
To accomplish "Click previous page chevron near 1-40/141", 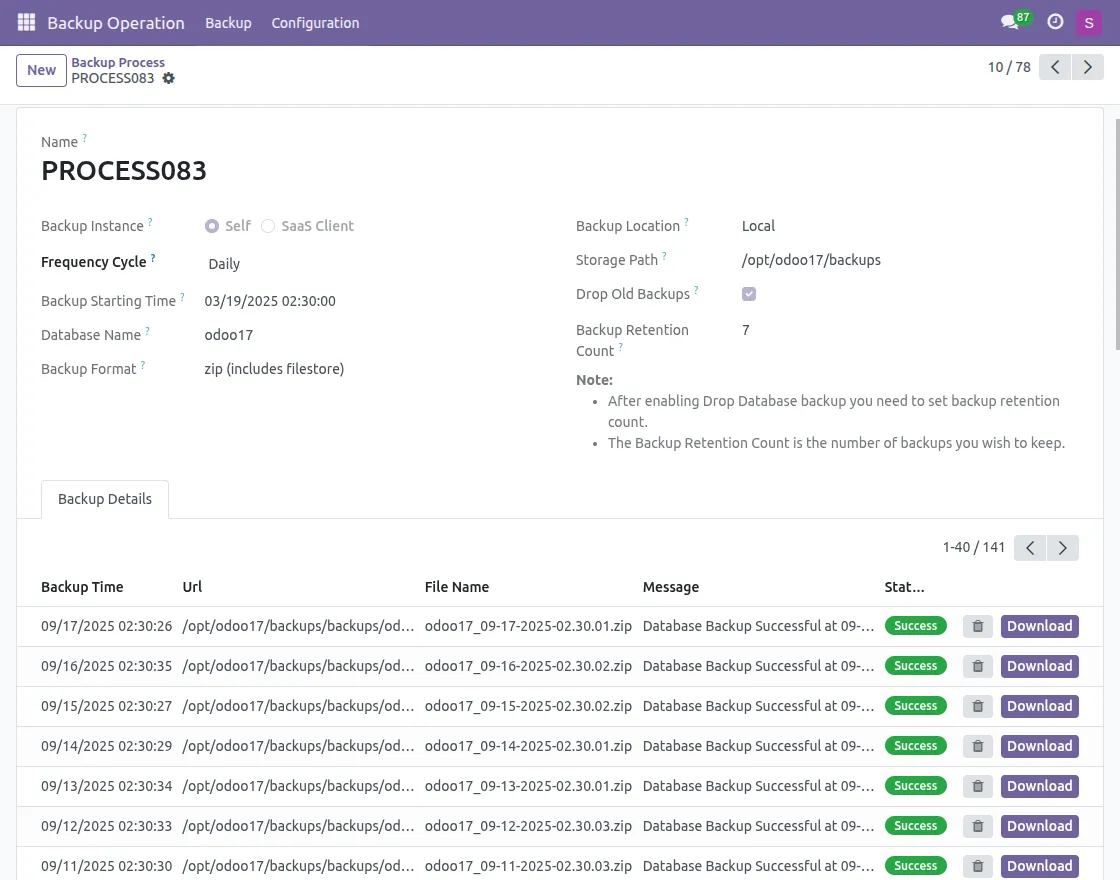I will pyautogui.click(x=1030, y=548).
